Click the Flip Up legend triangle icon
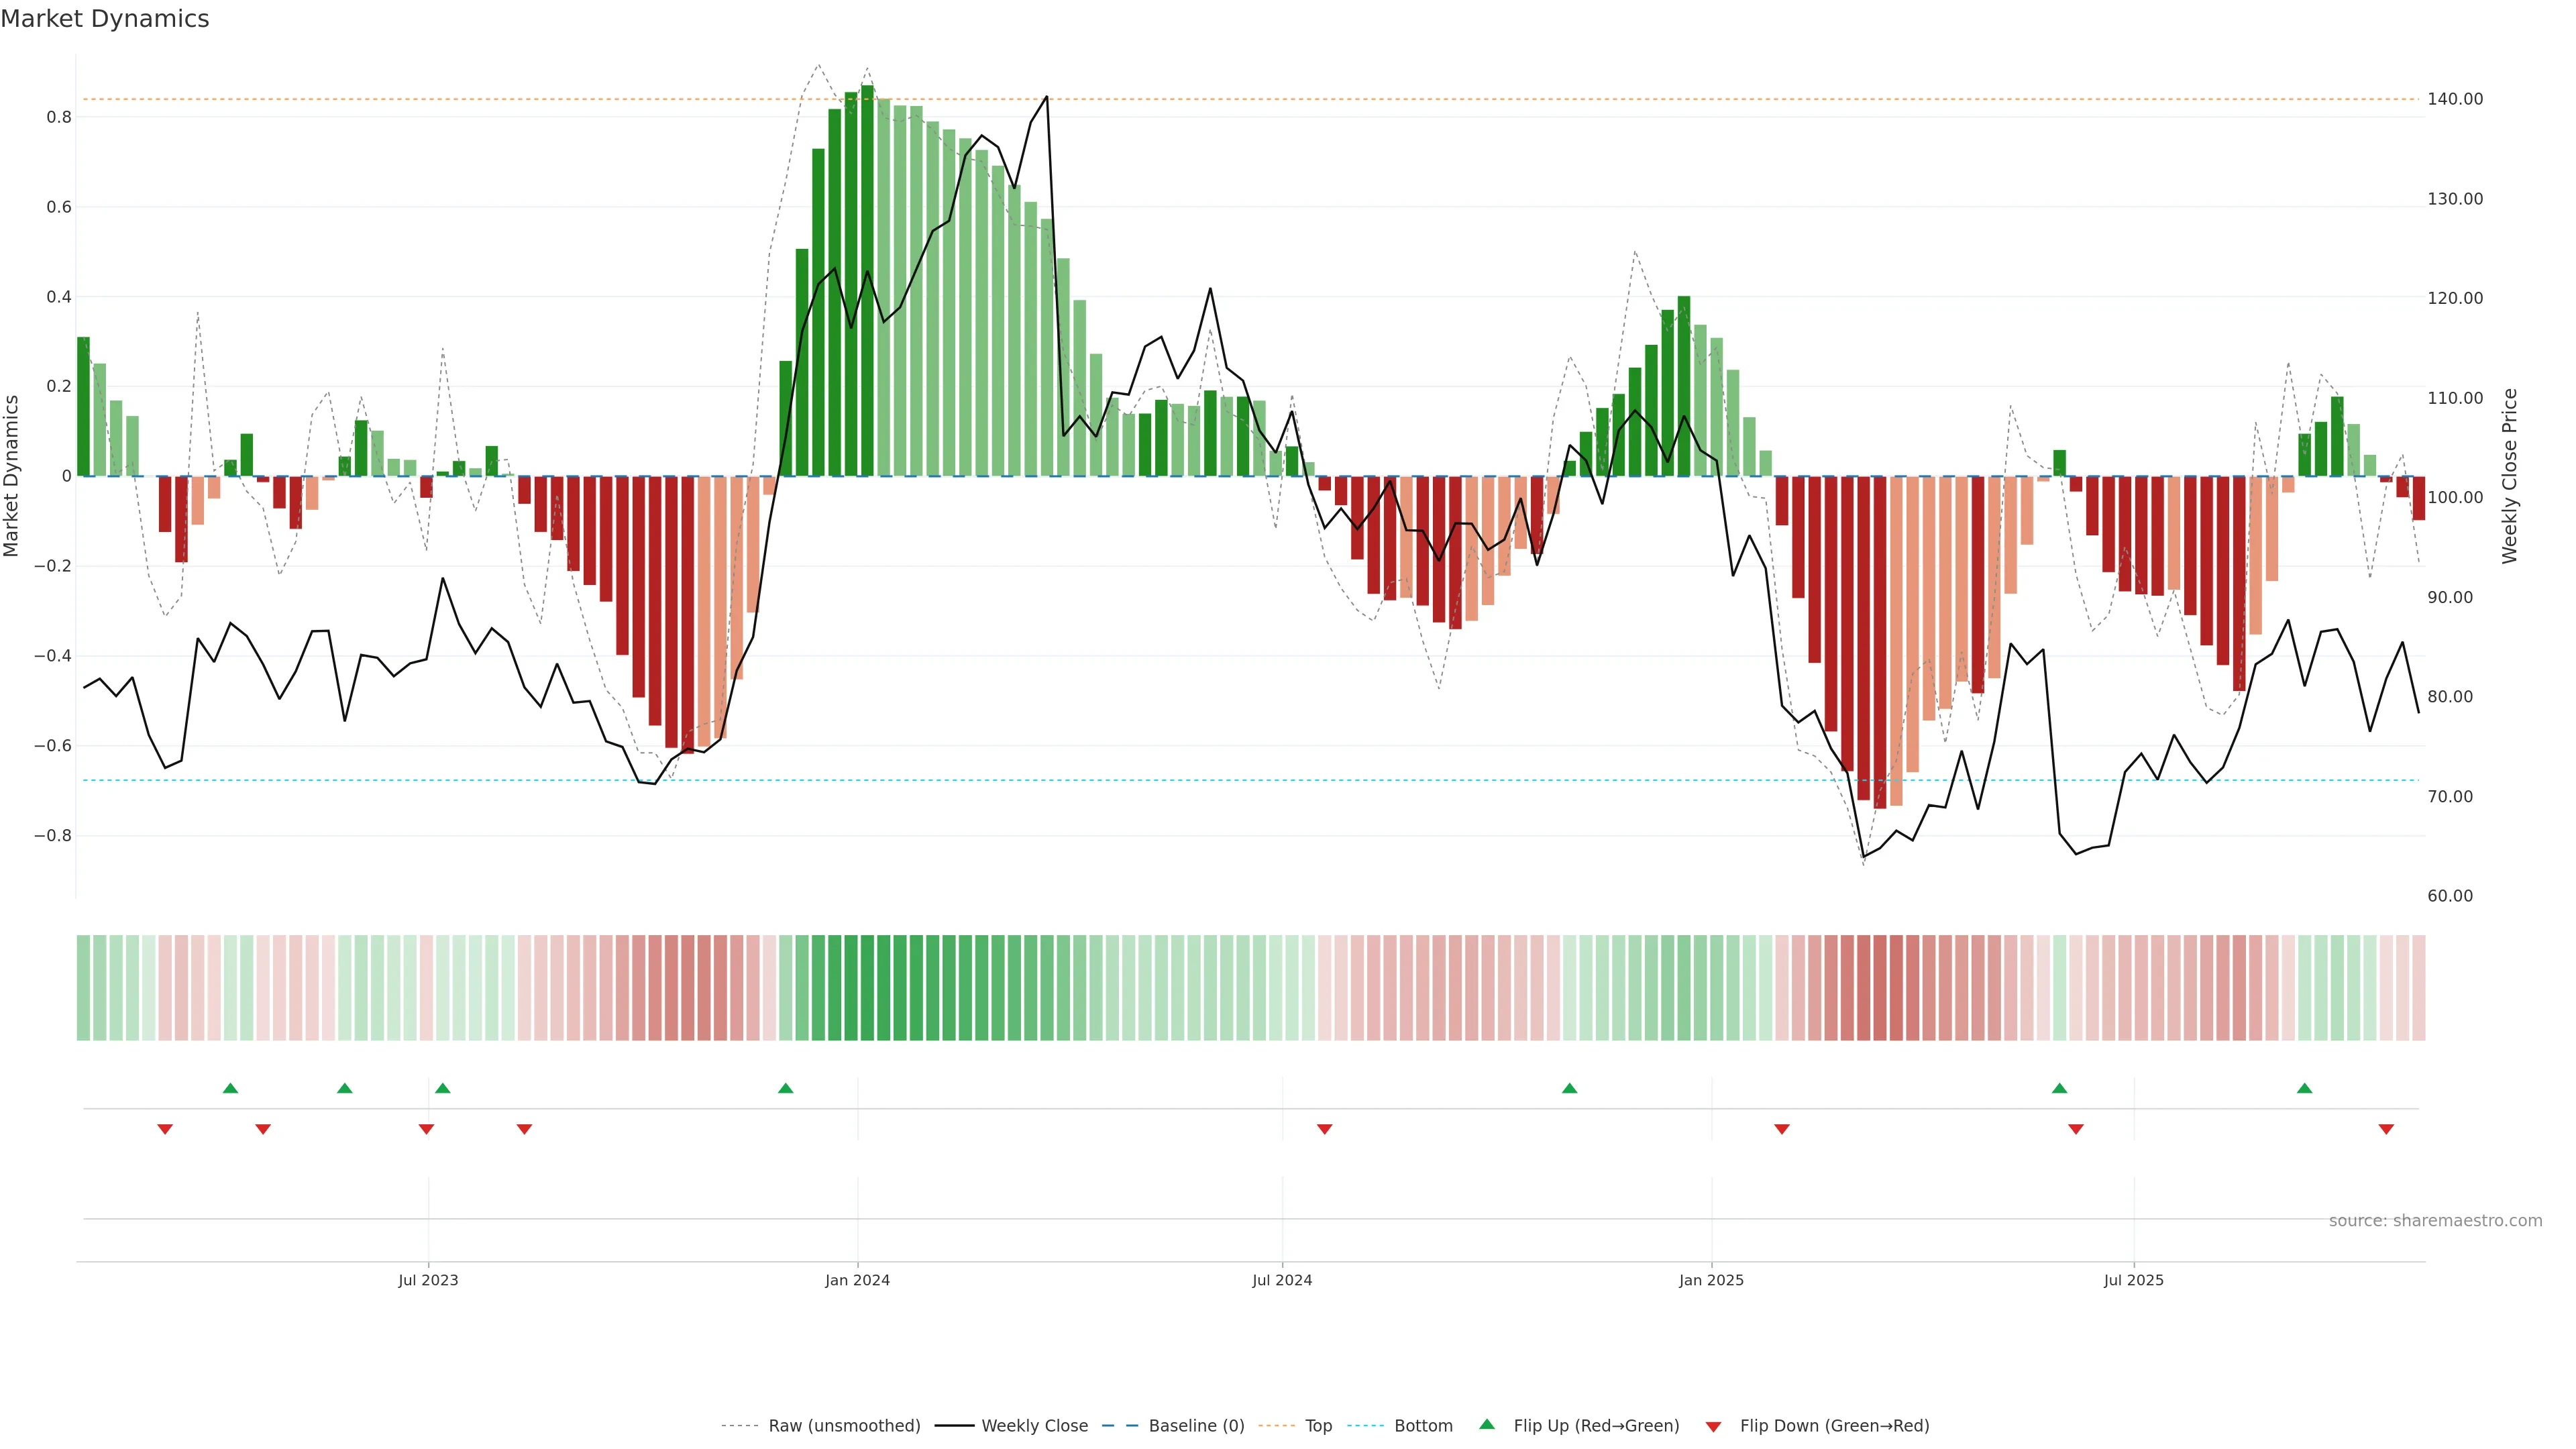The height and width of the screenshot is (1449, 2576). click(1487, 1424)
